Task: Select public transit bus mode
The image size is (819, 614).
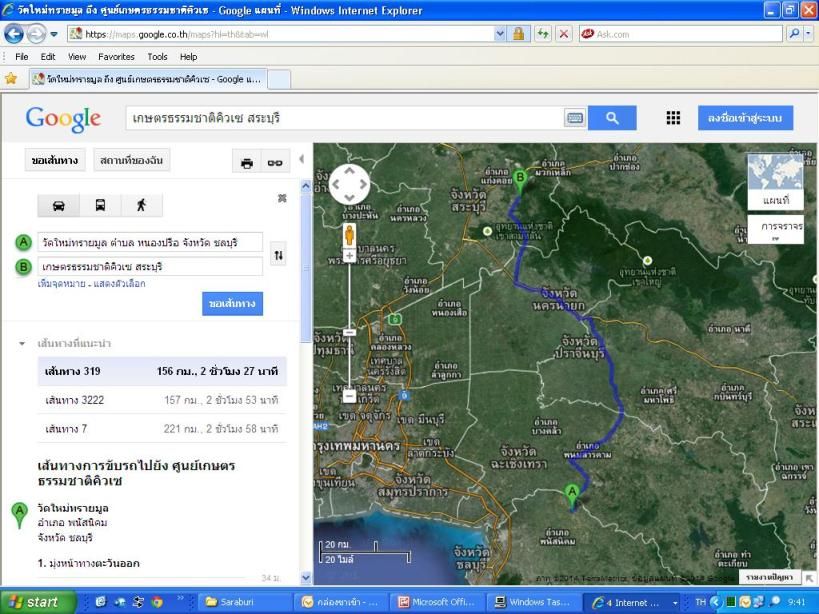Action: click(100, 205)
